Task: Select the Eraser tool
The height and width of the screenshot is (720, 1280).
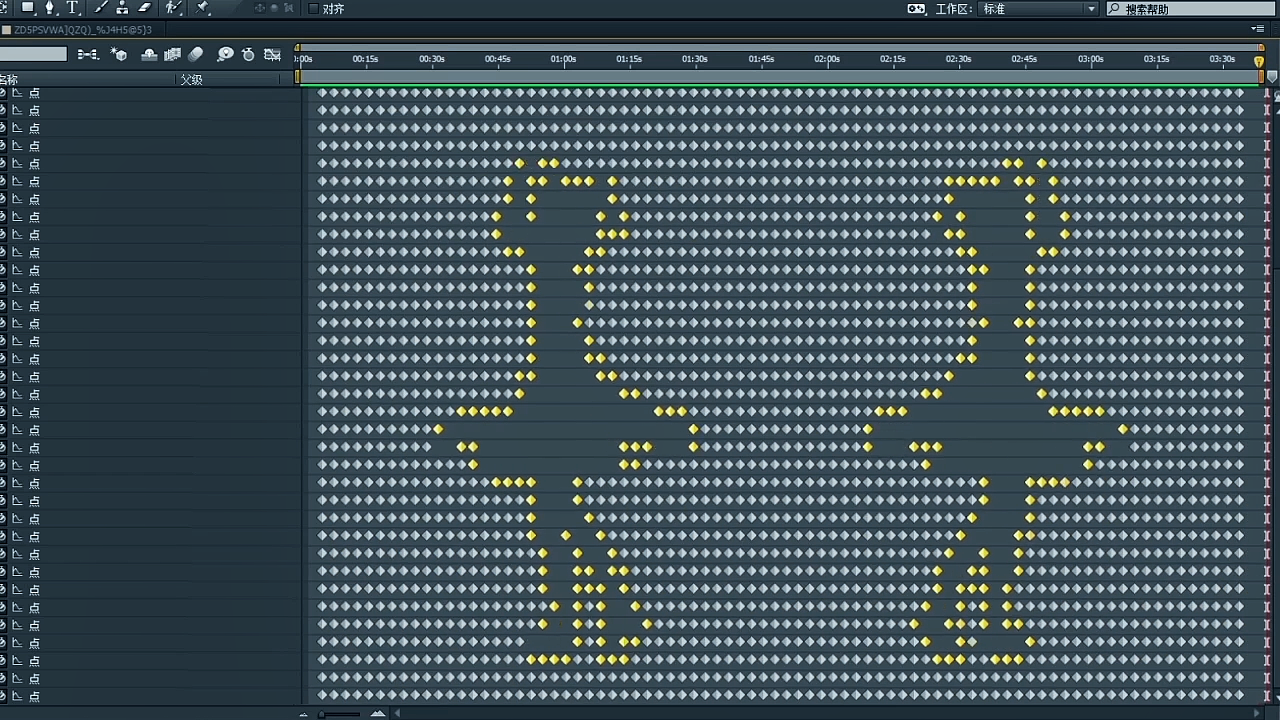Action: click(145, 8)
